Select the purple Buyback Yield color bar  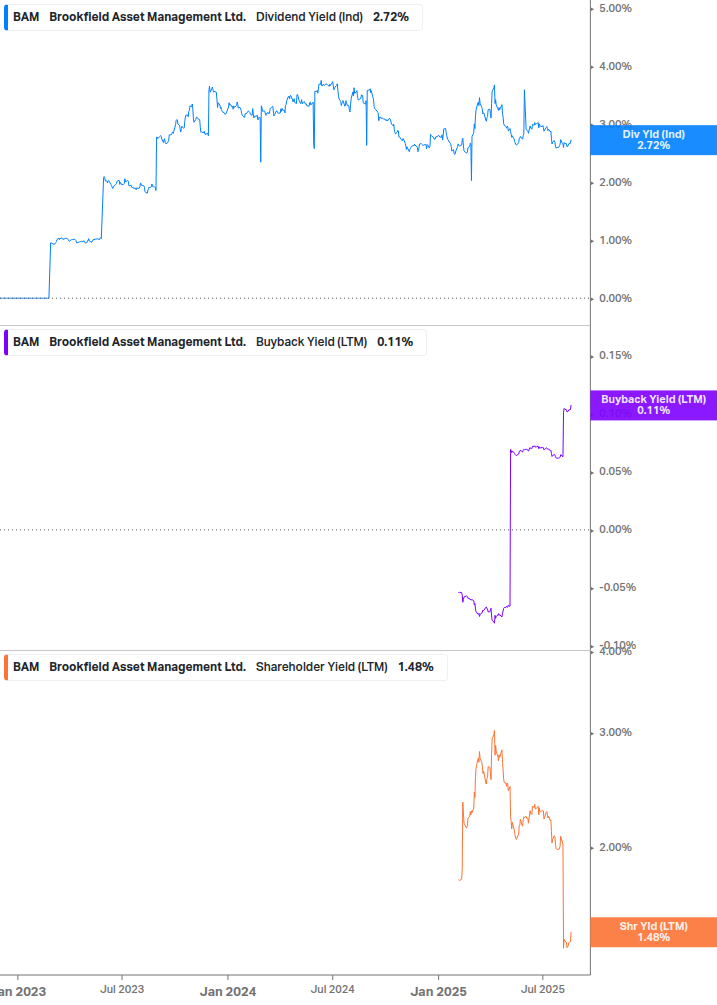[x=6, y=342]
